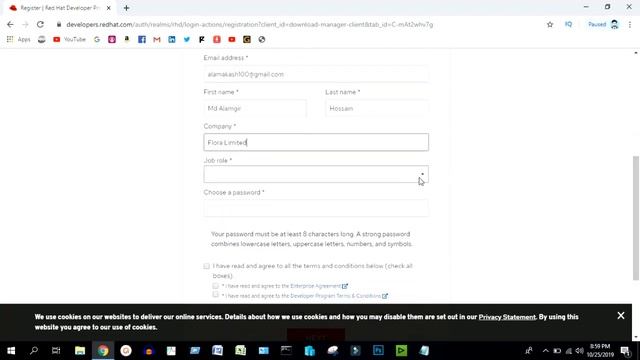Click the volume icon in system tray

click(580, 351)
